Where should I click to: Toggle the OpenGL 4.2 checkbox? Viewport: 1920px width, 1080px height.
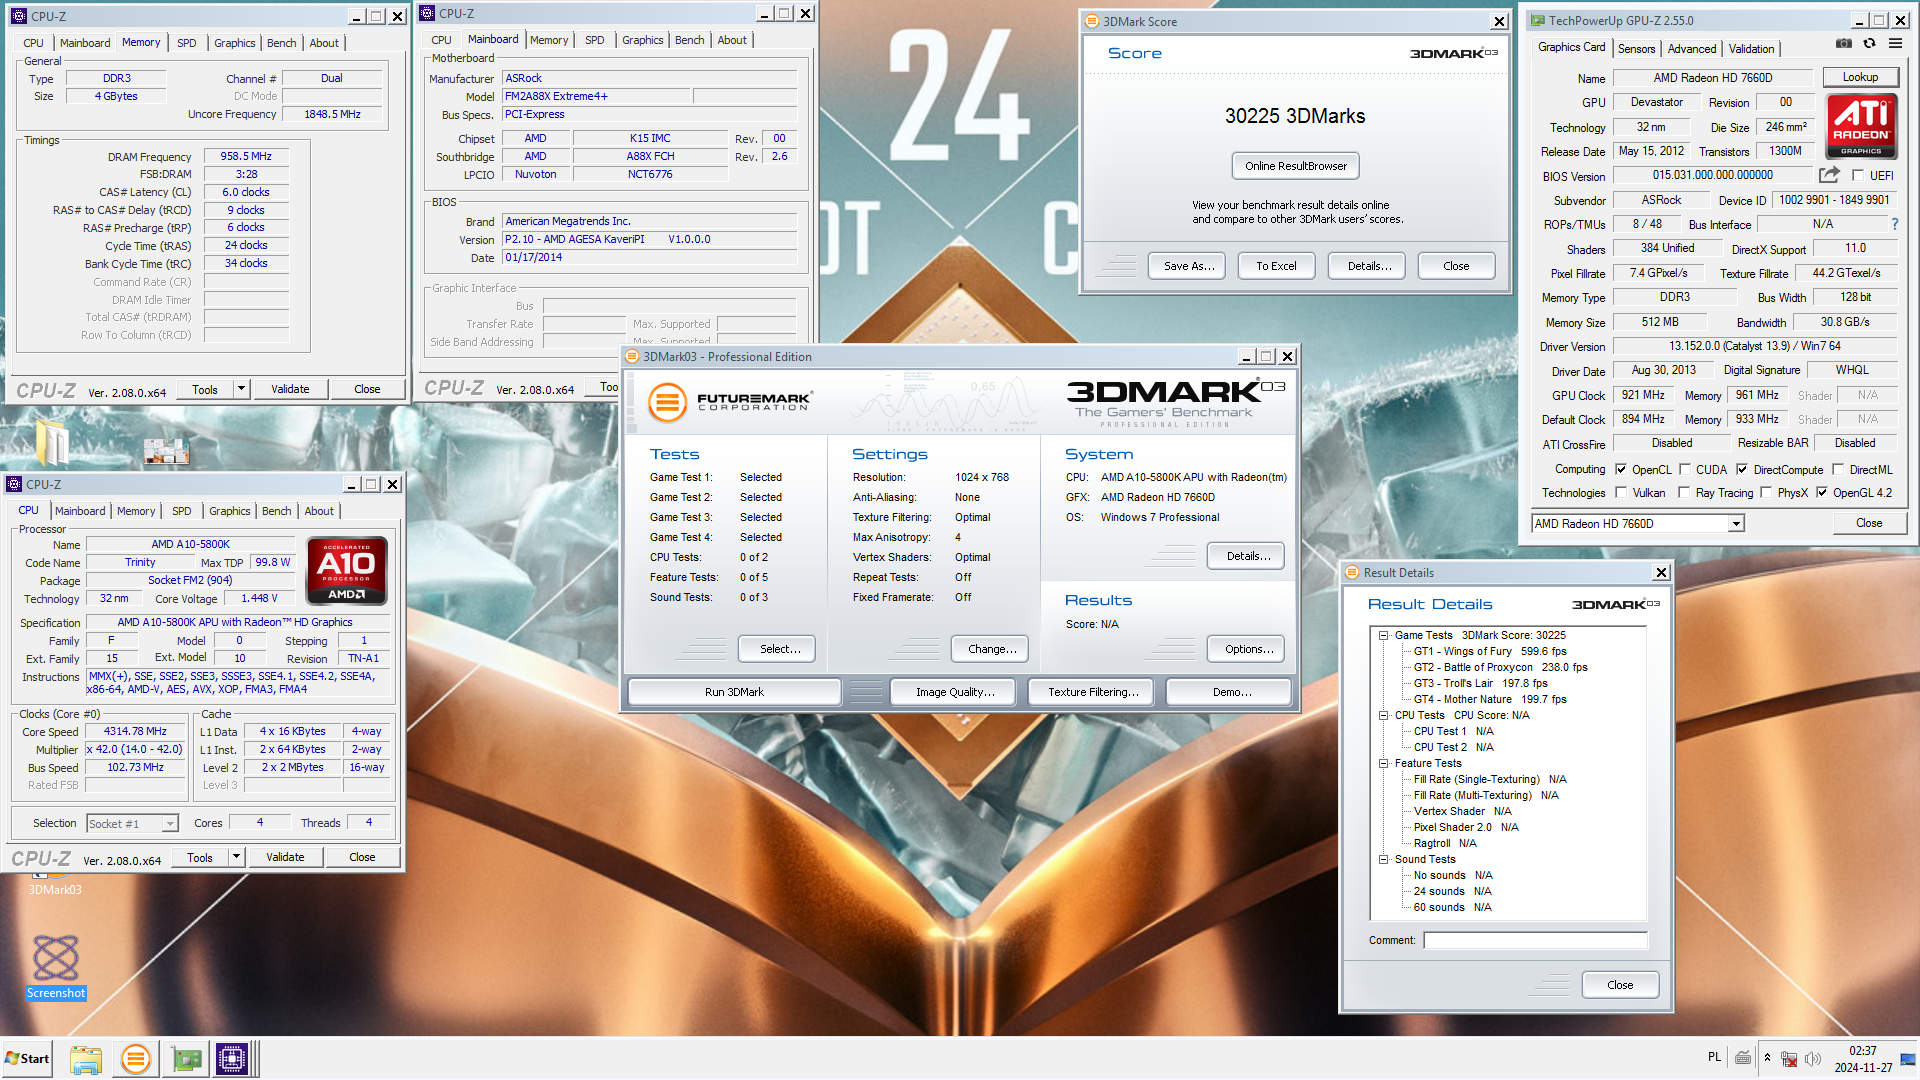tap(1822, 492)
